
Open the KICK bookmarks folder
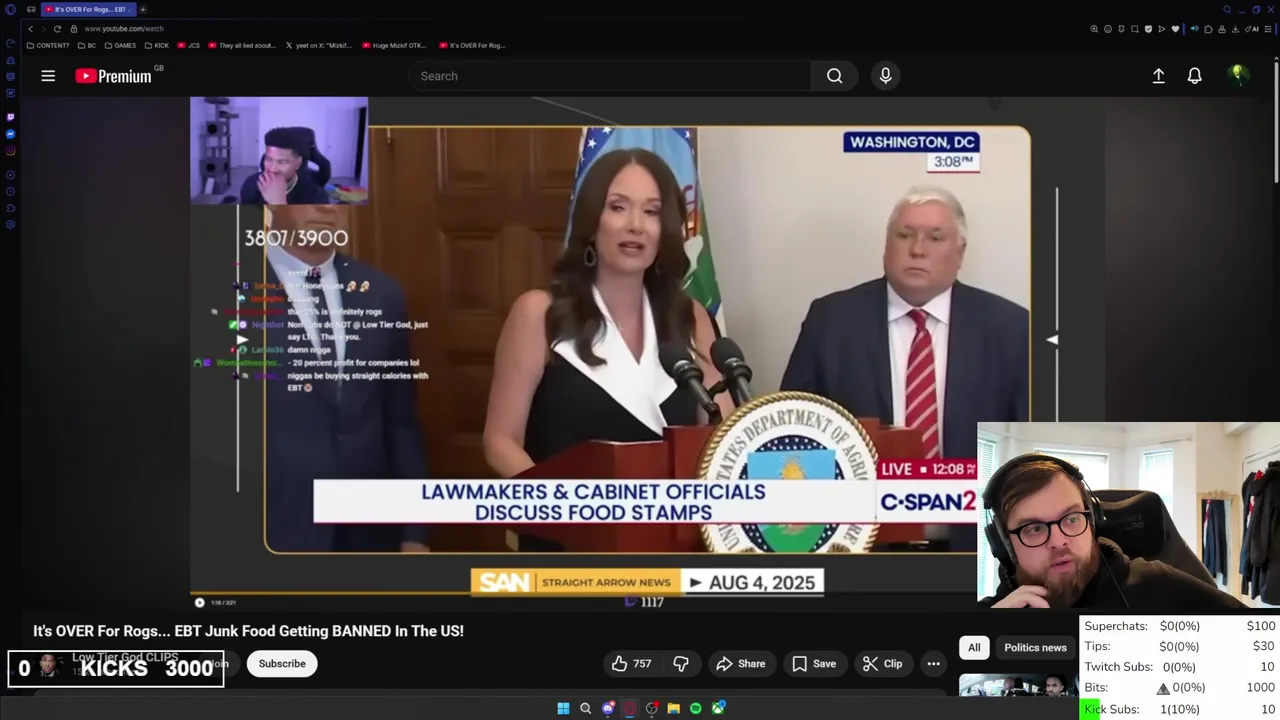coord(157,45)
